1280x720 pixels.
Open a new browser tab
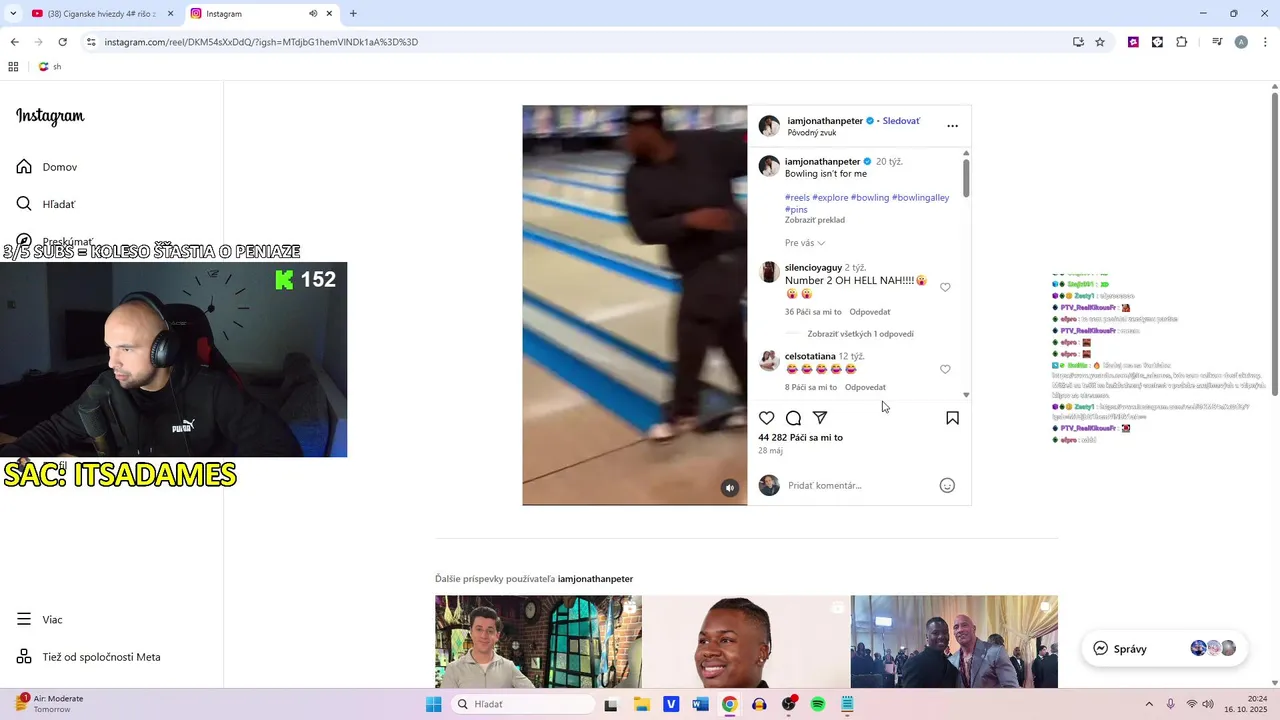353,14
